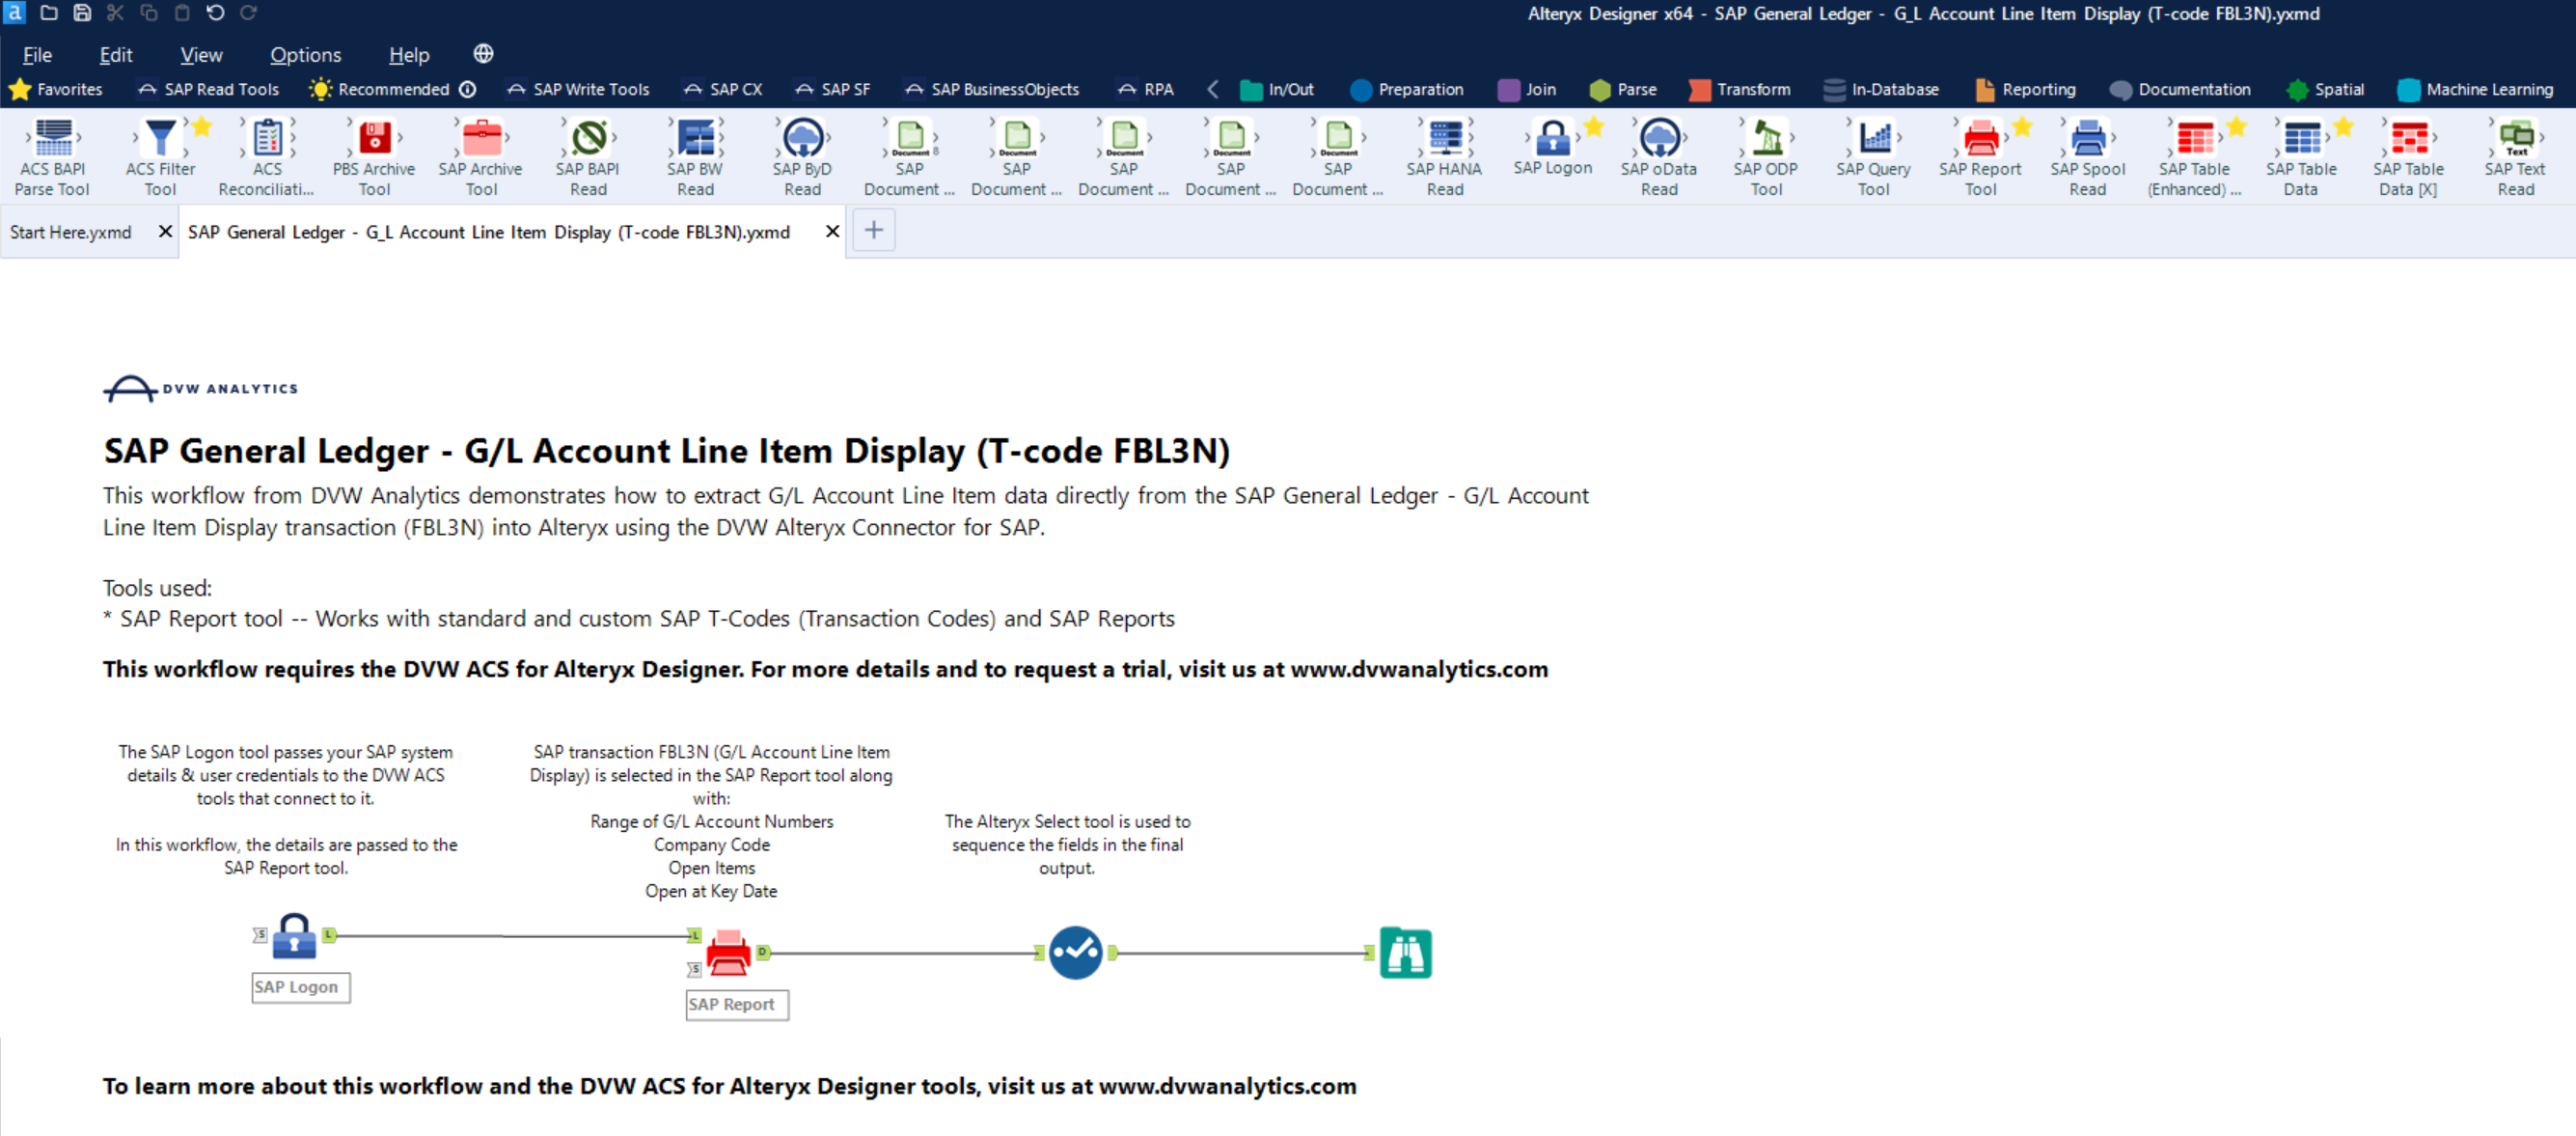Open the Options menu
The width and height of the screenshot is (2576, 1136).
tap(305, 55)
